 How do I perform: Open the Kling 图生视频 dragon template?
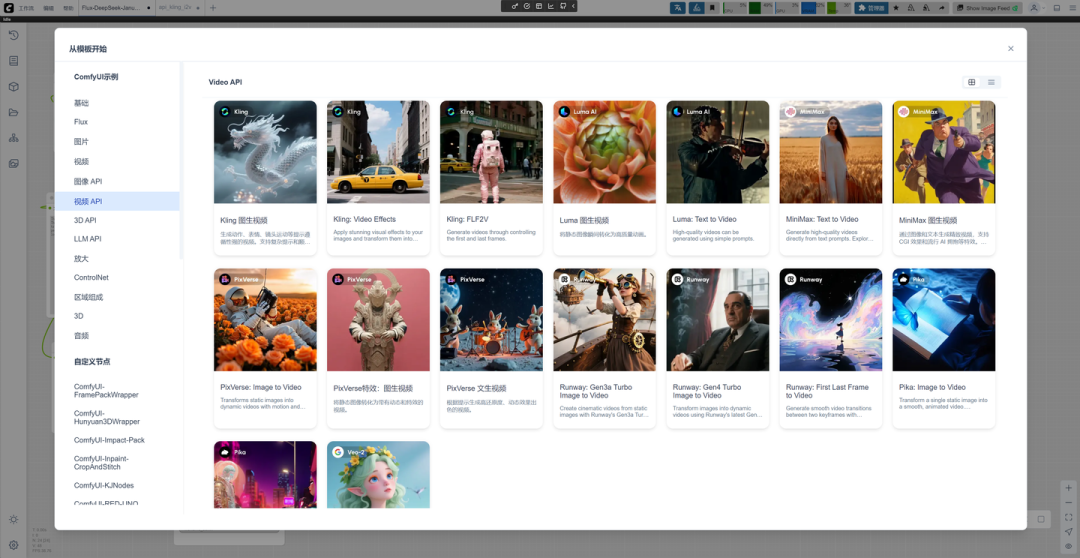(265, 178)
